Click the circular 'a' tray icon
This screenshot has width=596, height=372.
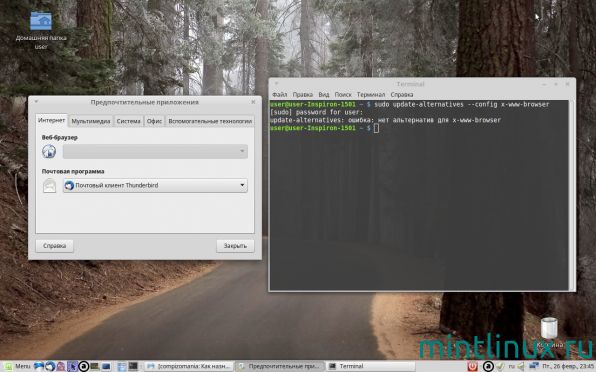coord(488,366)
